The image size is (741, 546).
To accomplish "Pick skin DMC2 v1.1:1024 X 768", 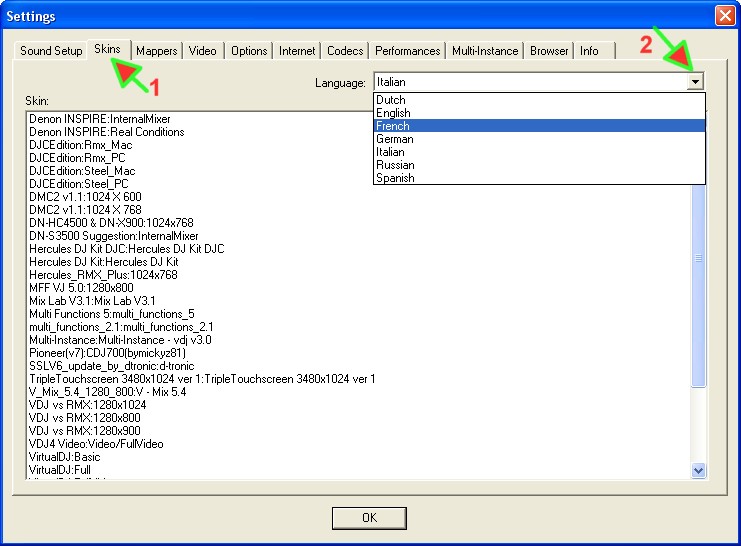I will (86, 210).
